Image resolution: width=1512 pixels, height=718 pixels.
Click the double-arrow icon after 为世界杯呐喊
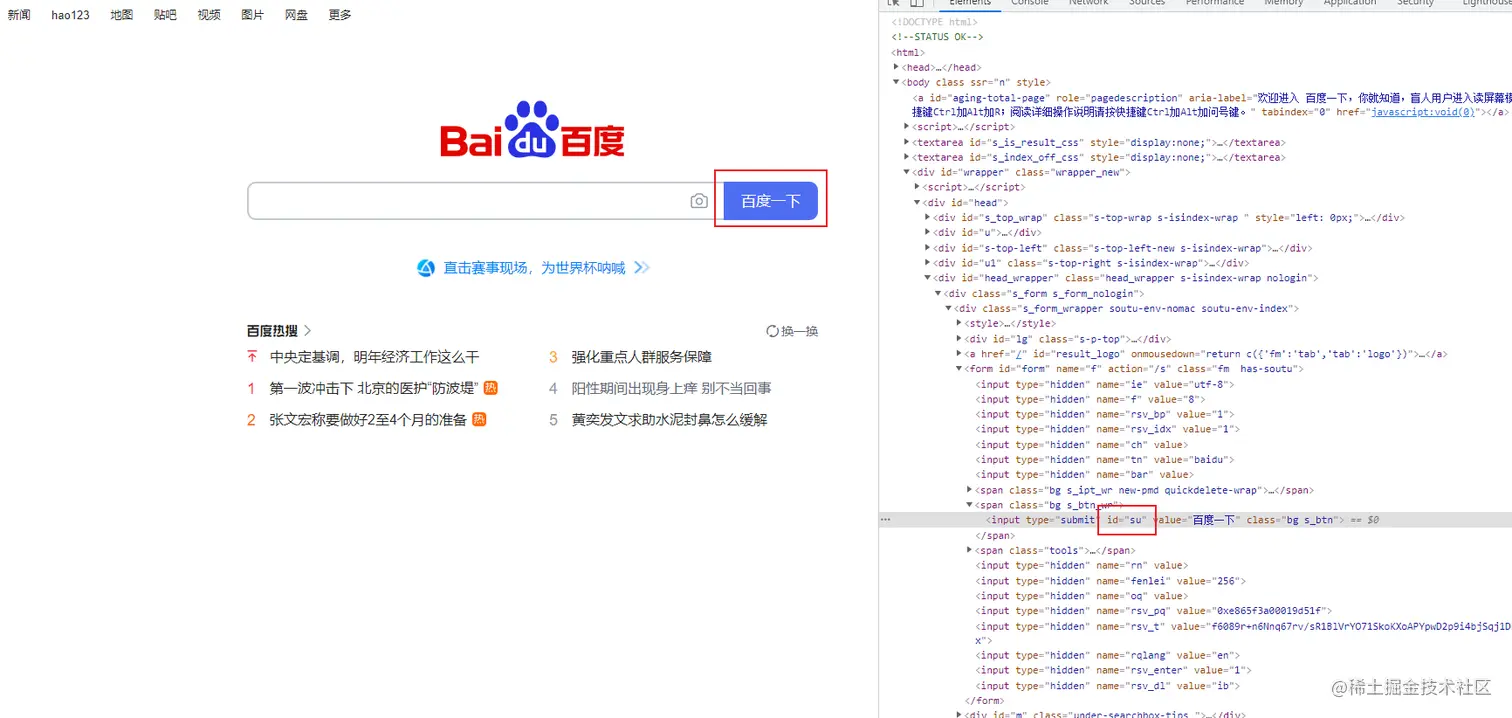point(642,268)
